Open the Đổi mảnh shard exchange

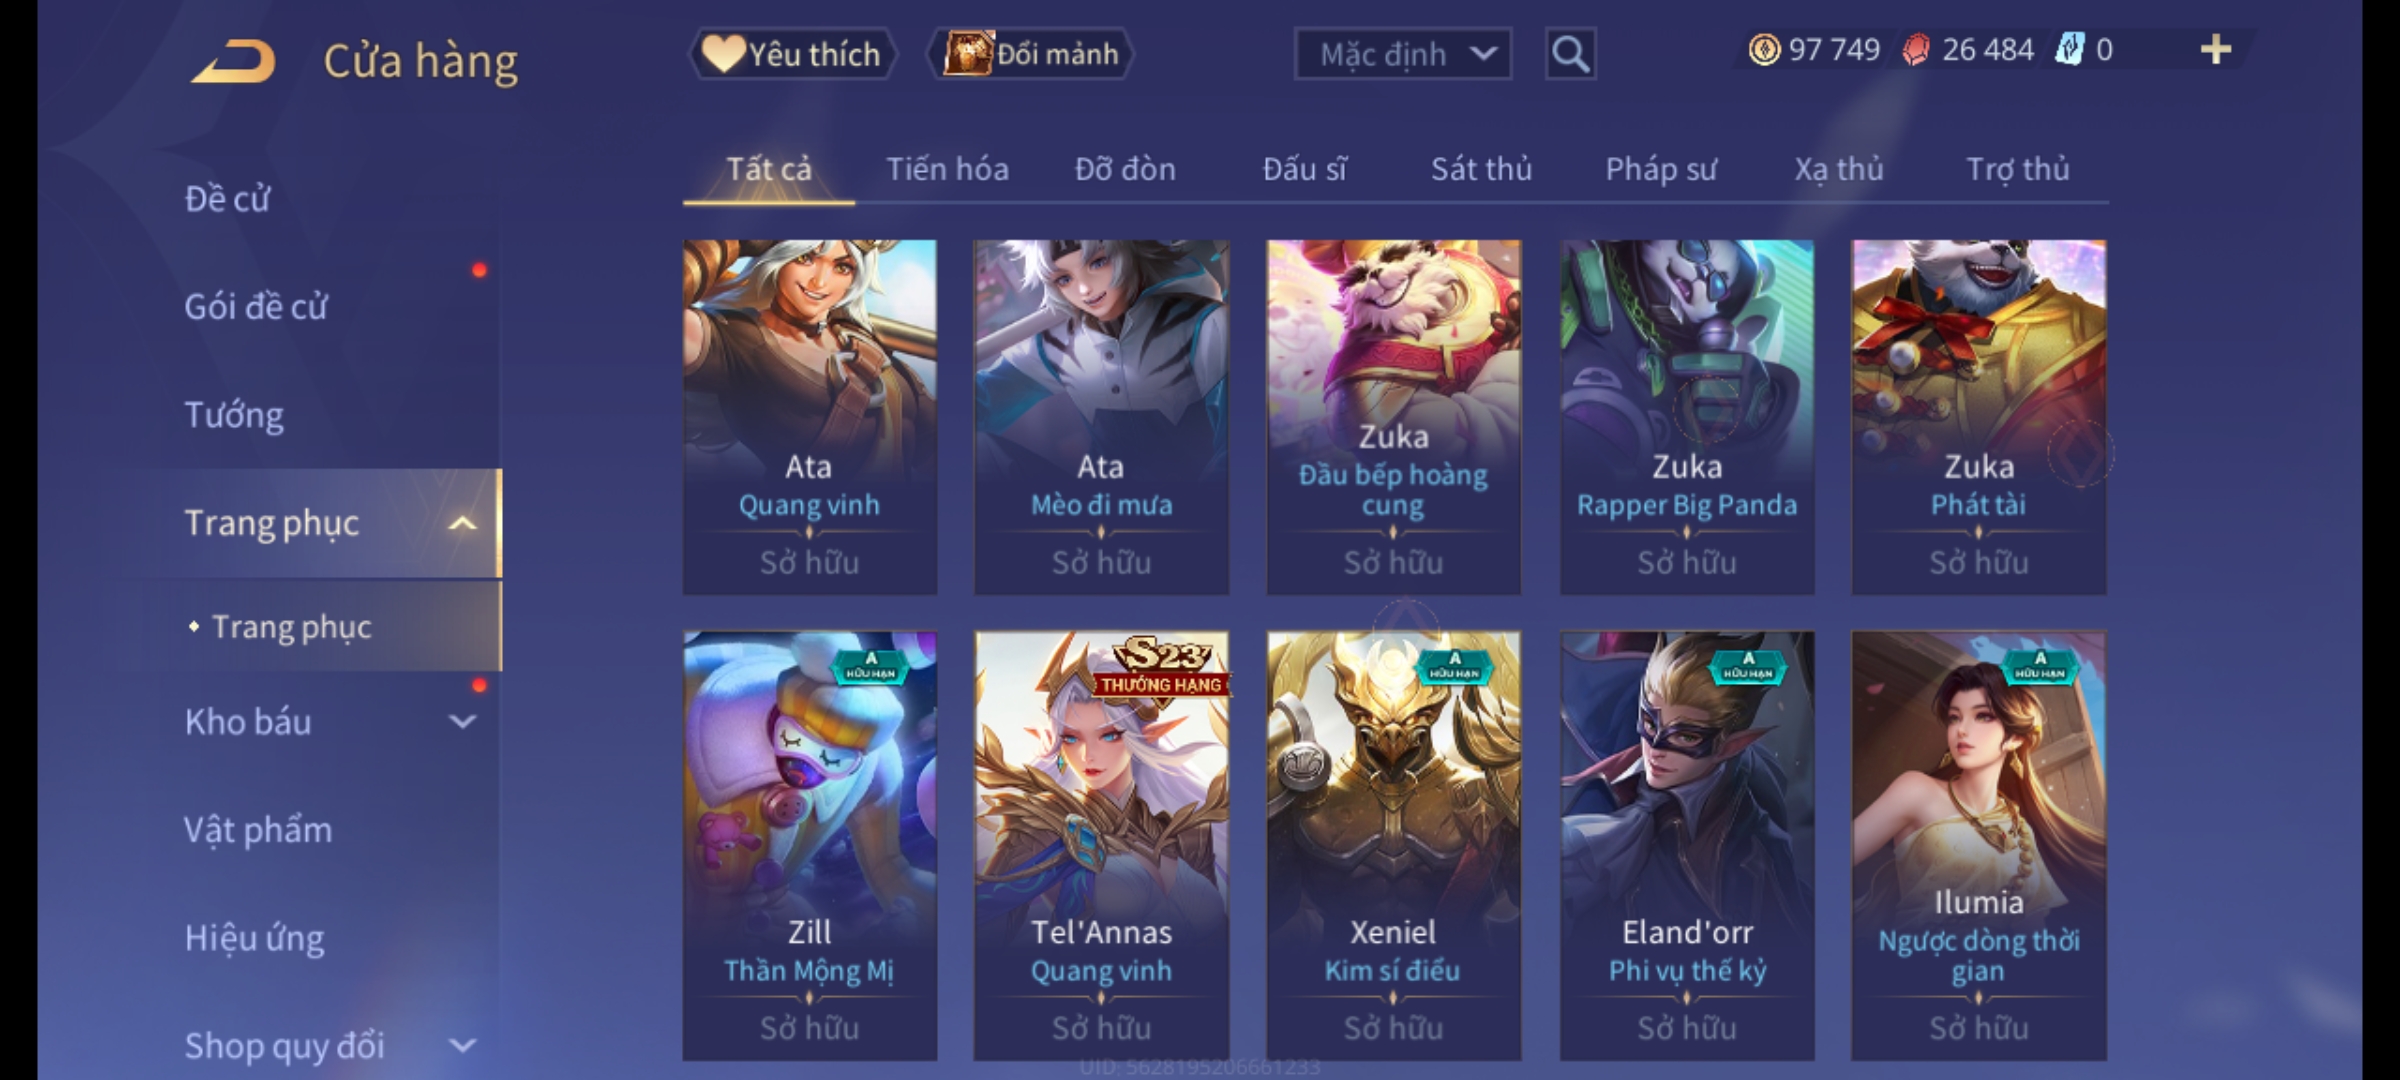tap(1031, 54)
